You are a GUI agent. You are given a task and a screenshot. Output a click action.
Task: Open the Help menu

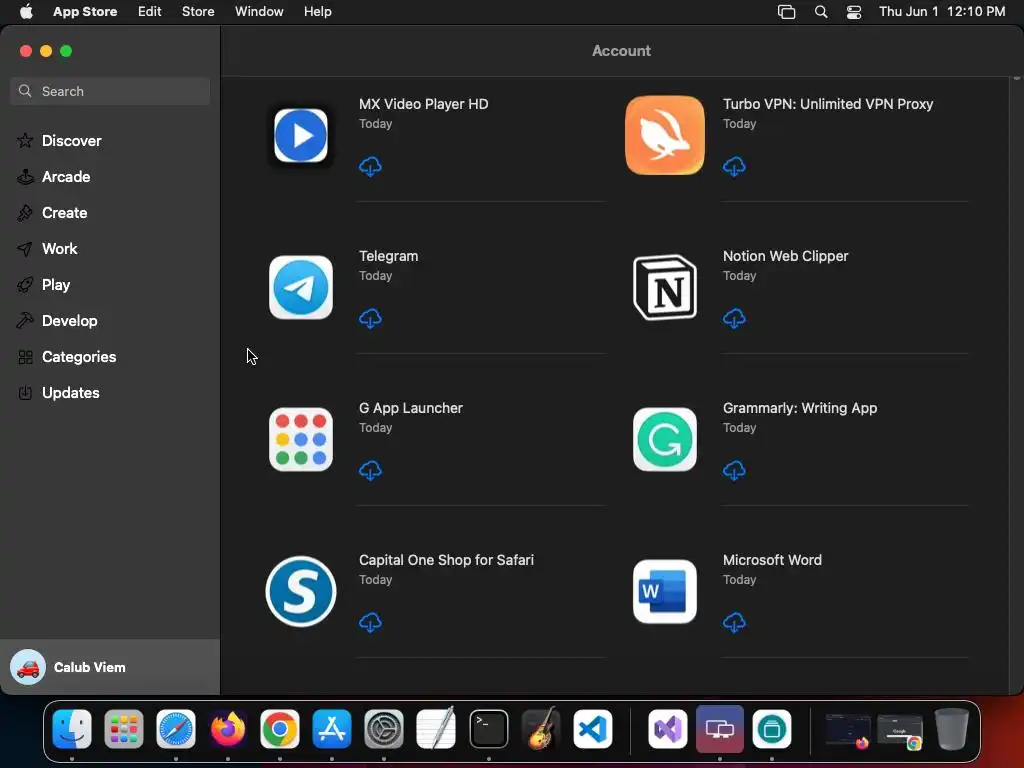[317, 12]
